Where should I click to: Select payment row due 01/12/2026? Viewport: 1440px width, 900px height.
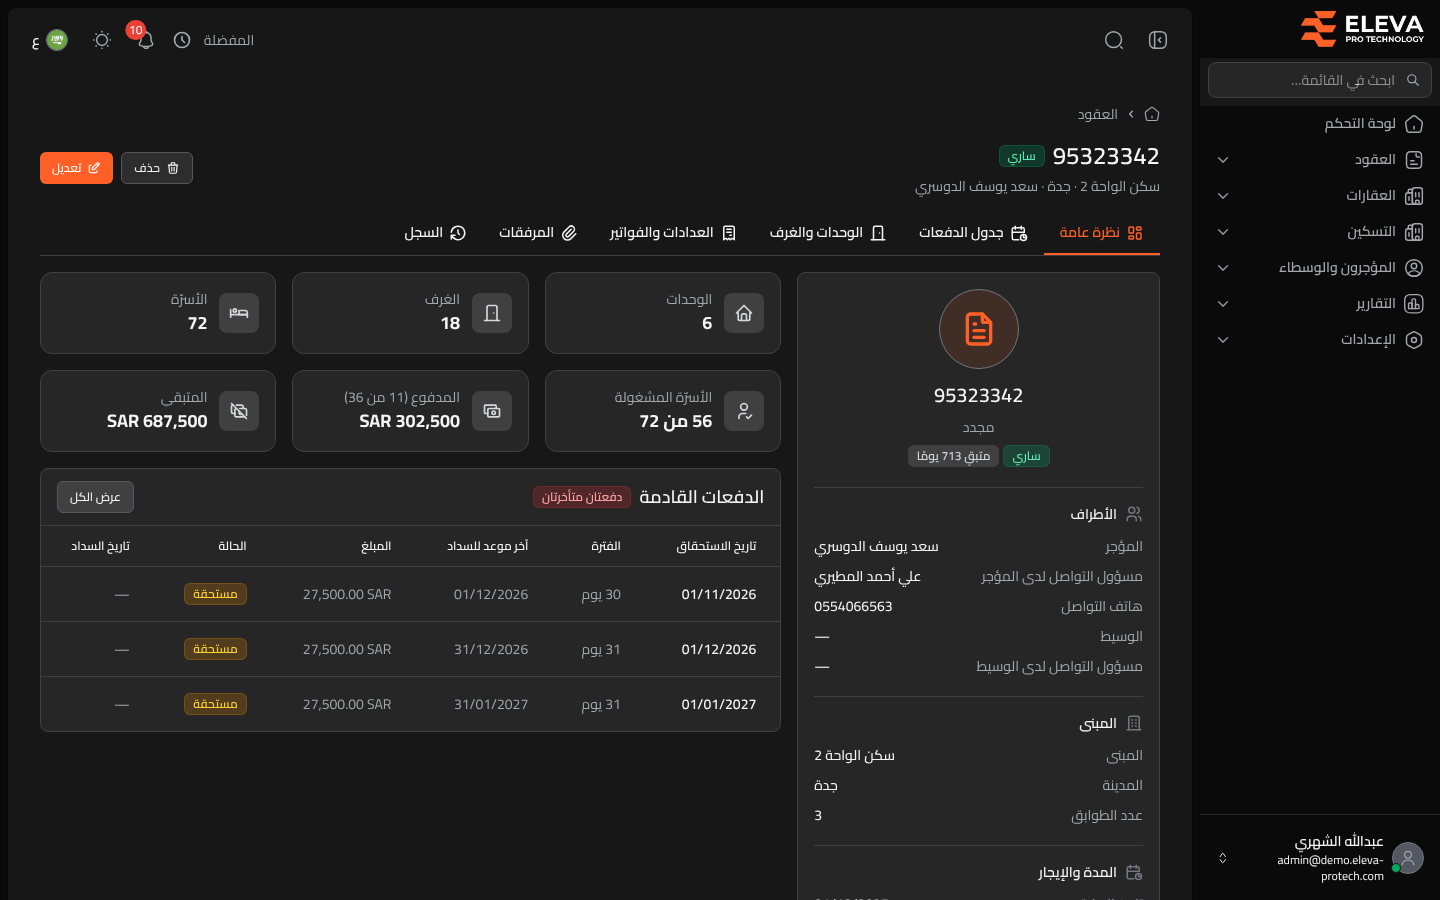(410, 649)
